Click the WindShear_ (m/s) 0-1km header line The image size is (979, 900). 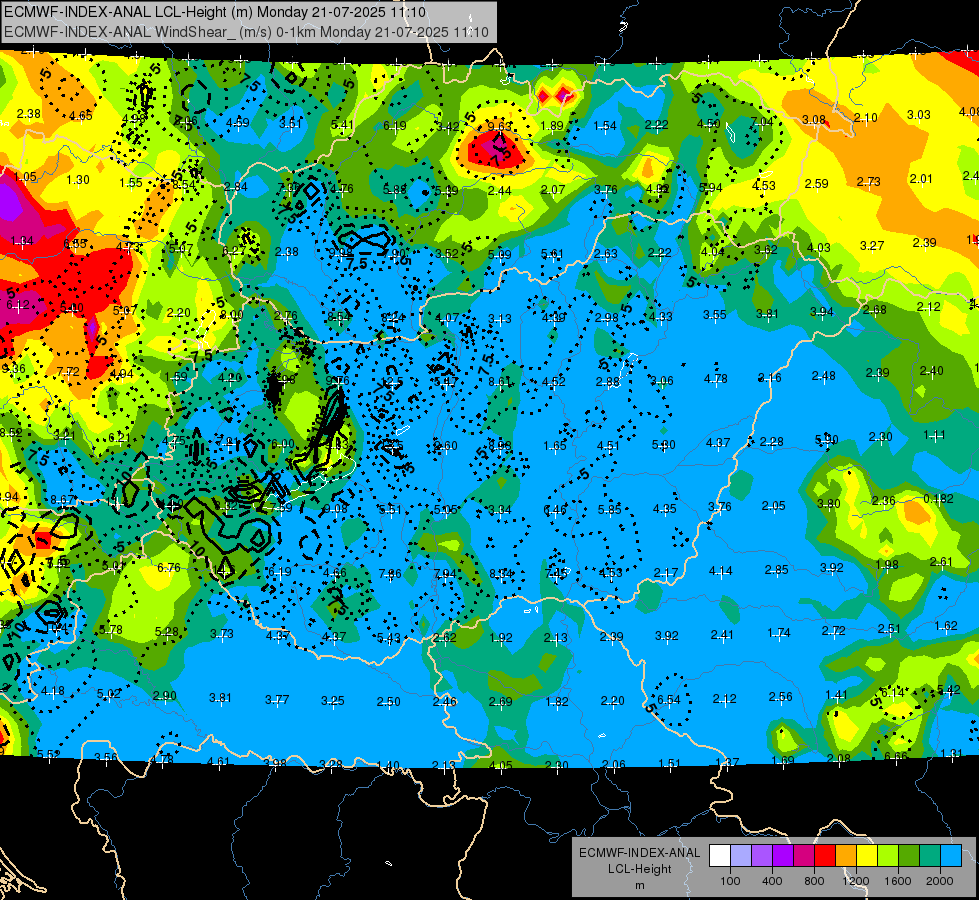pyautogui.click(x=246, y=32)
